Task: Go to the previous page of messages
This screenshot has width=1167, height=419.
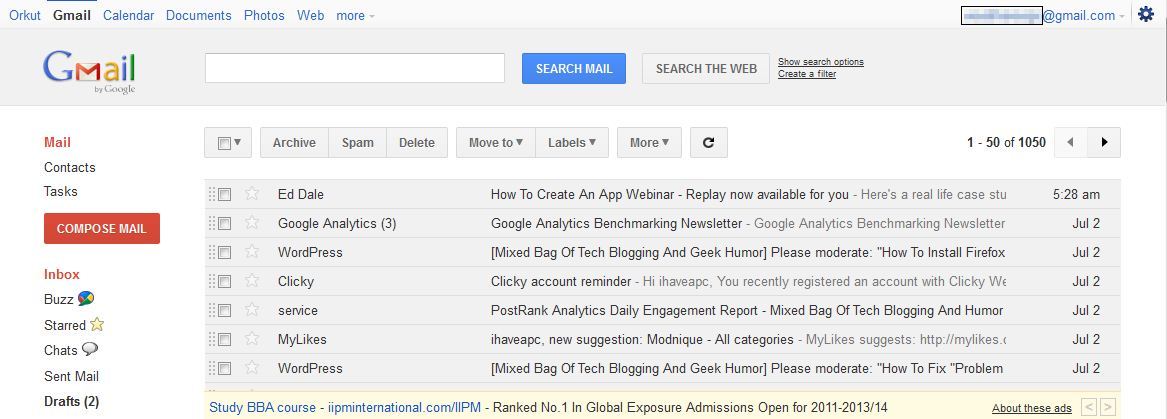Action: click(1070, 143)
